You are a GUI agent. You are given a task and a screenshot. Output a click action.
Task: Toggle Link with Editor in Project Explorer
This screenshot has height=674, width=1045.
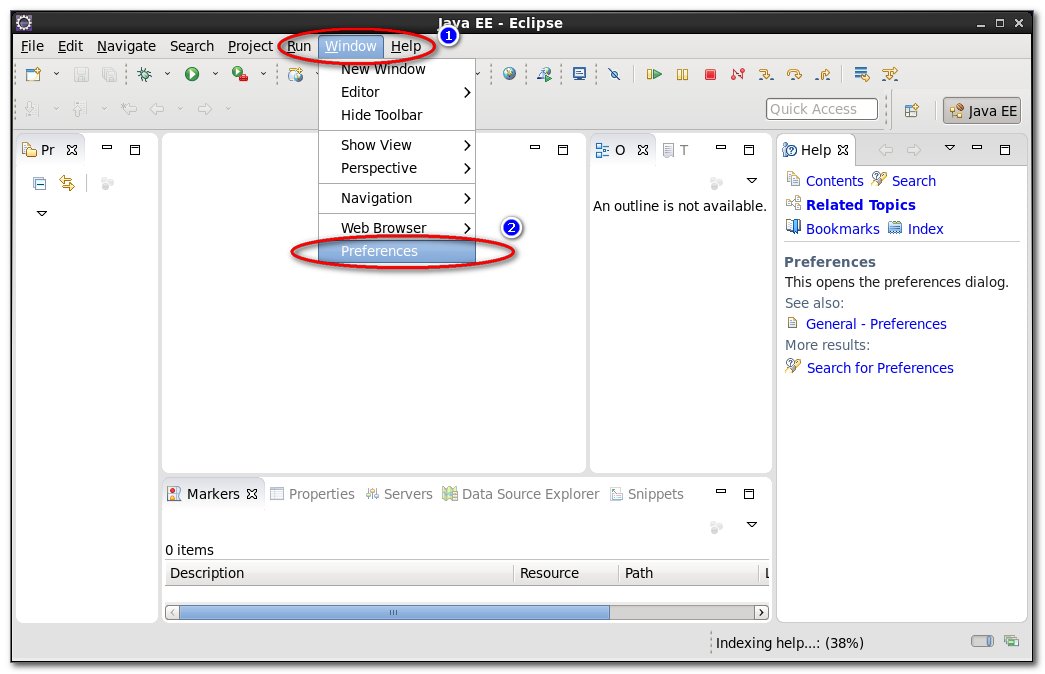point(67,183)
